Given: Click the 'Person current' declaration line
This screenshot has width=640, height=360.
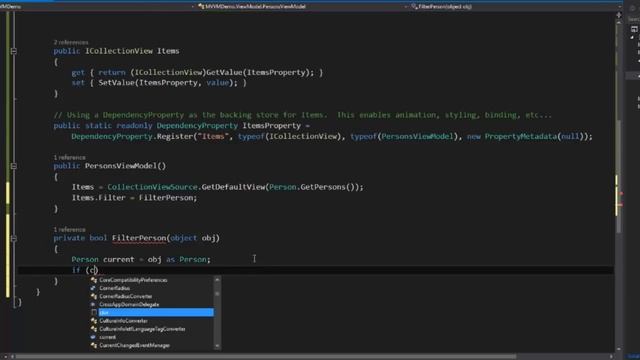Looking at the screenshot, I should [x=141, y=260].
